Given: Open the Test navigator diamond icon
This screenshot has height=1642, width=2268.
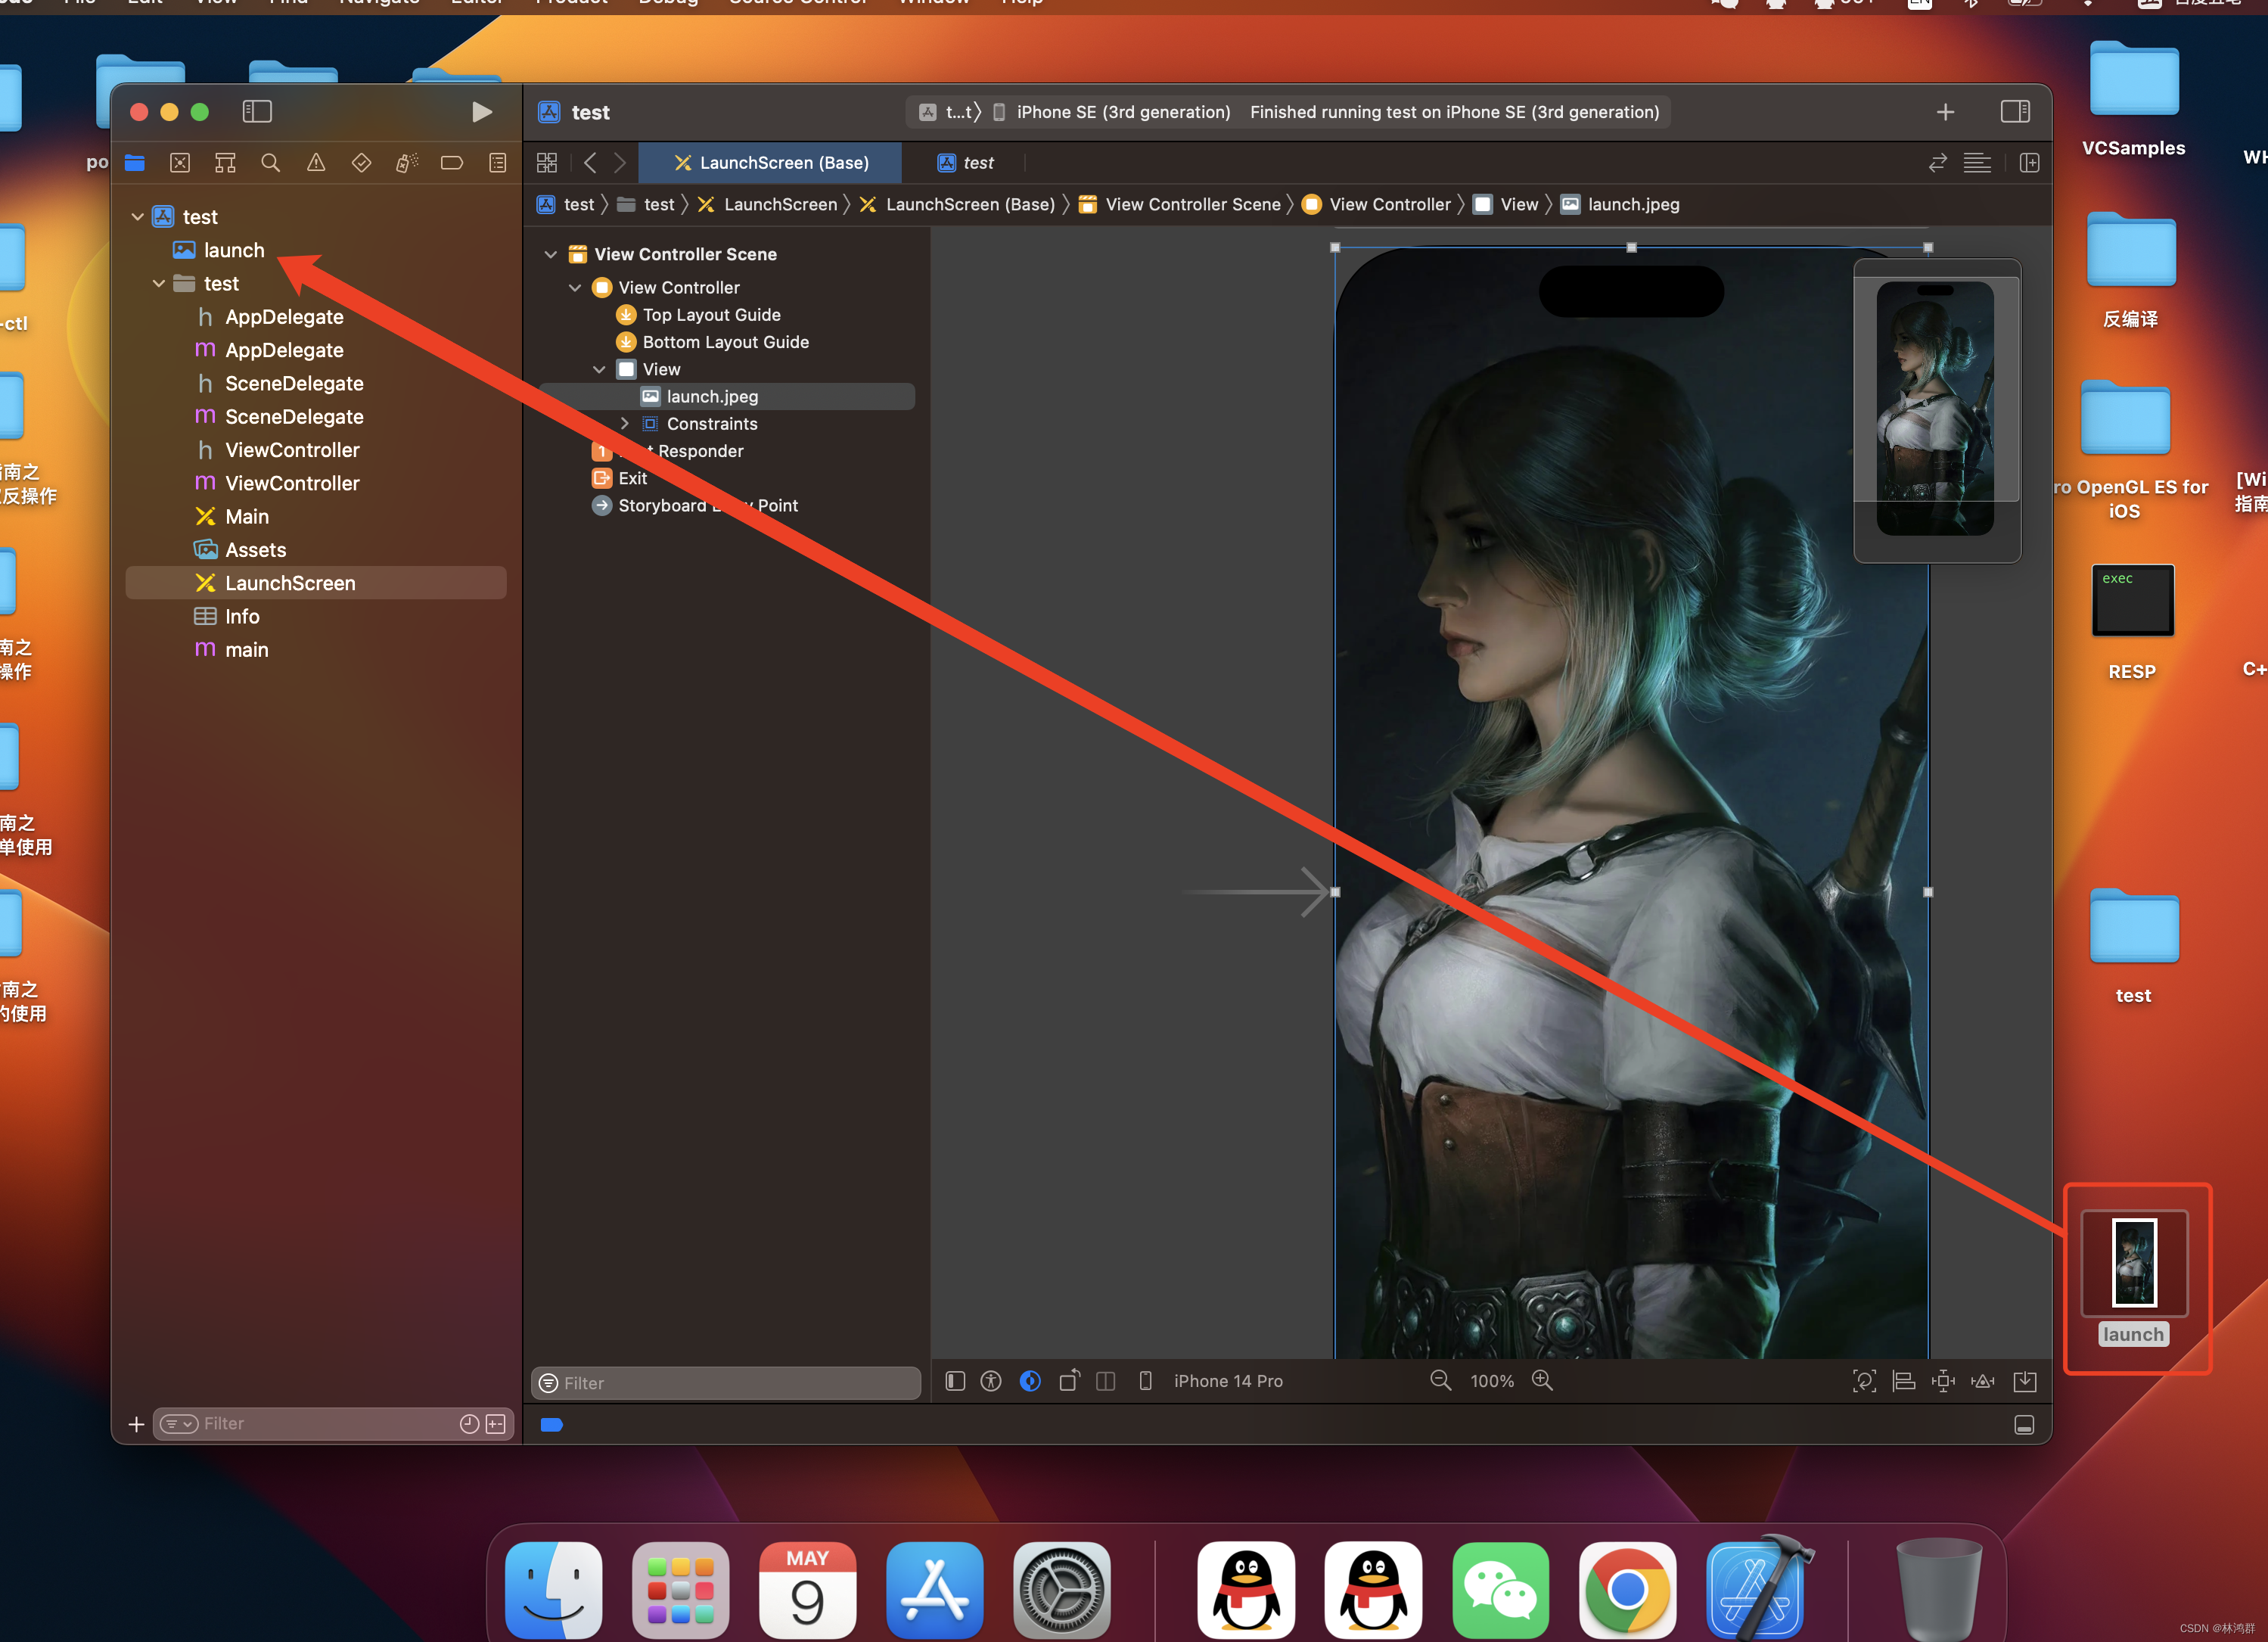Looking at the screenshot, I should 361,163.
